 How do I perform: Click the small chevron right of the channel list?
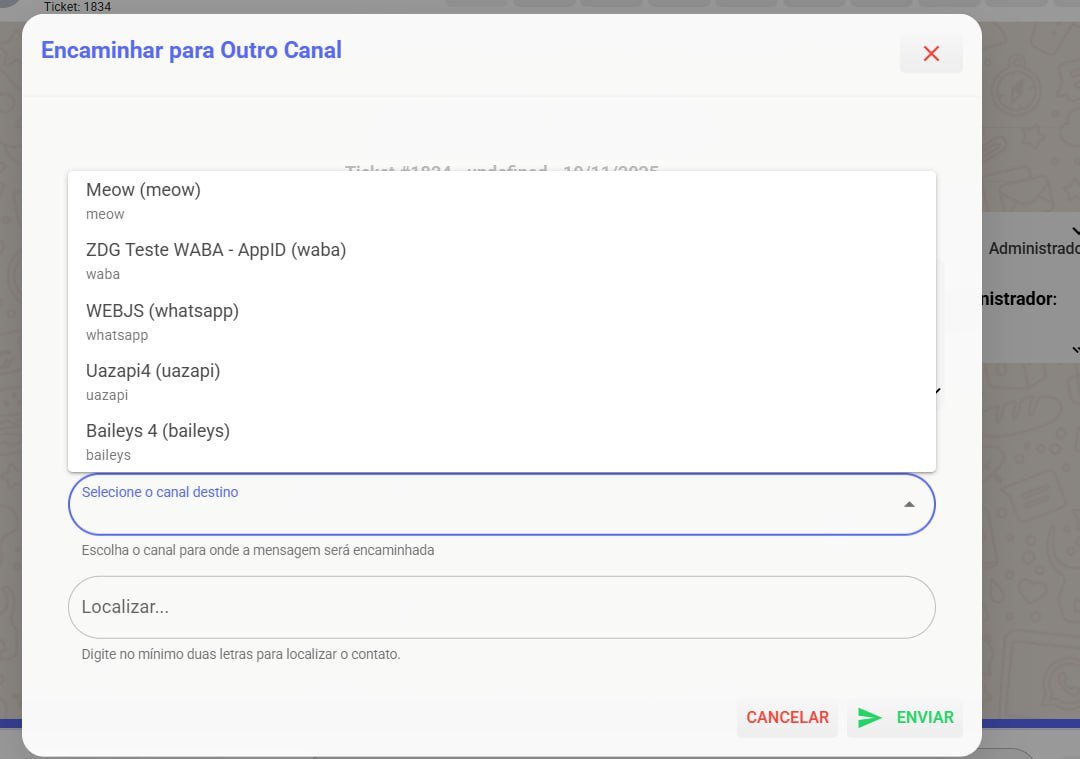938,391
